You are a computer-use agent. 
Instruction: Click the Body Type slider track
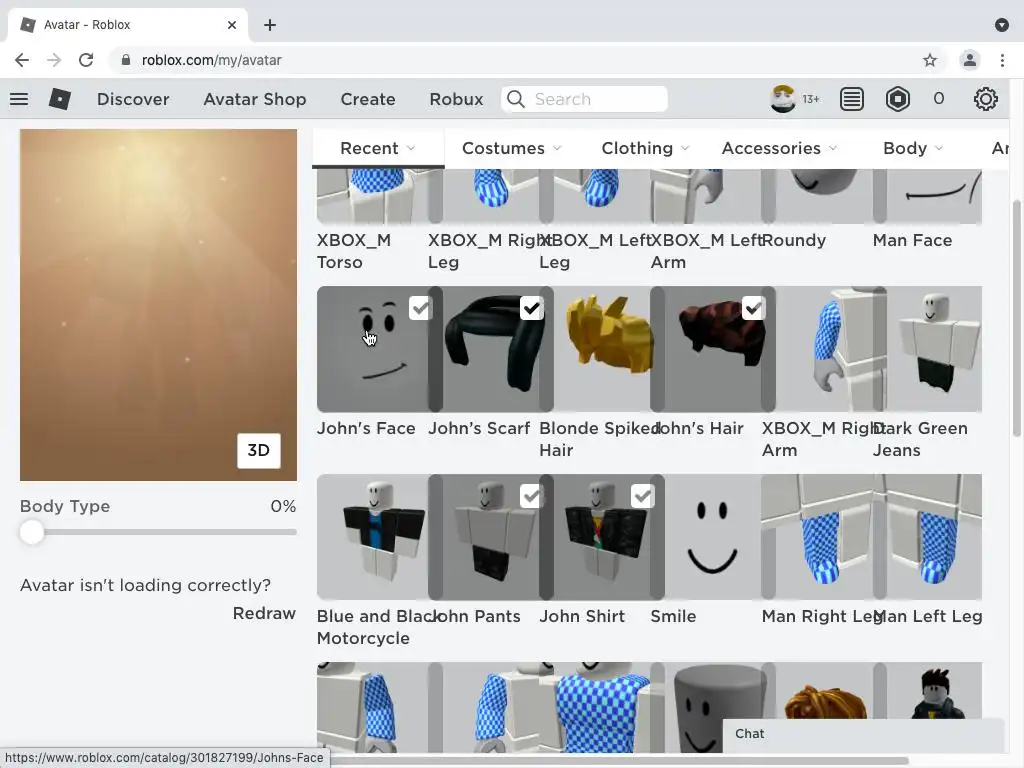click(x=158, y=532)
